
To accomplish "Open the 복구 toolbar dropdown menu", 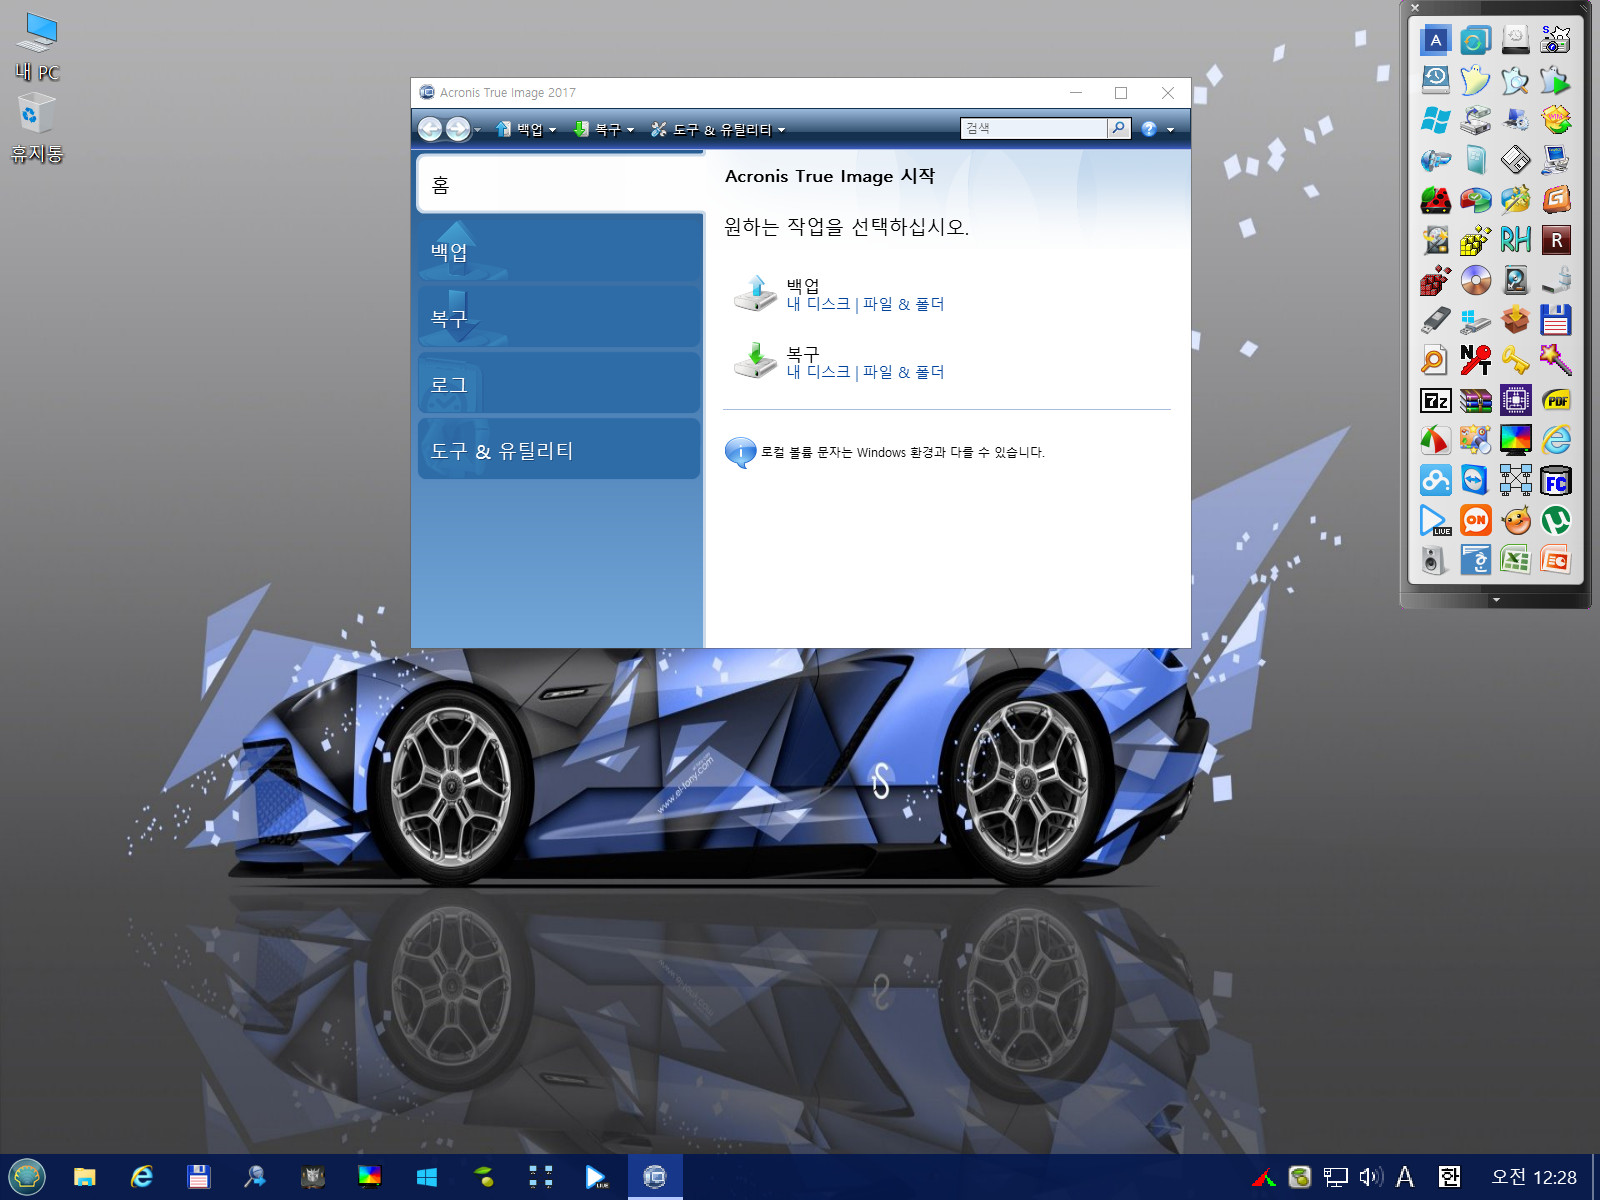I will [x=604, y=129].
